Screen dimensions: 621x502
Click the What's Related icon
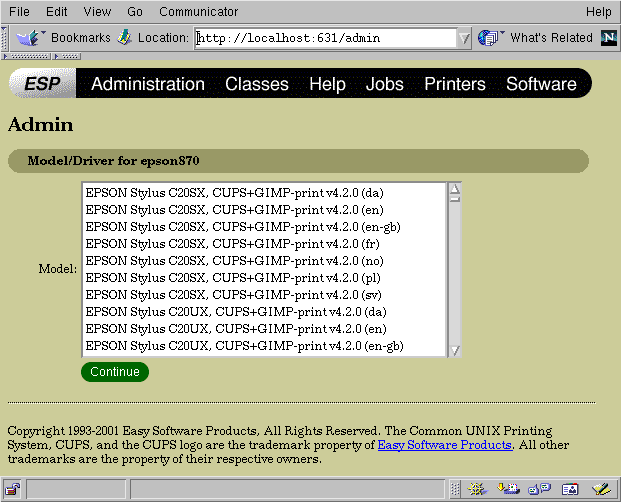pyautogui.click(x=489, y=38)
